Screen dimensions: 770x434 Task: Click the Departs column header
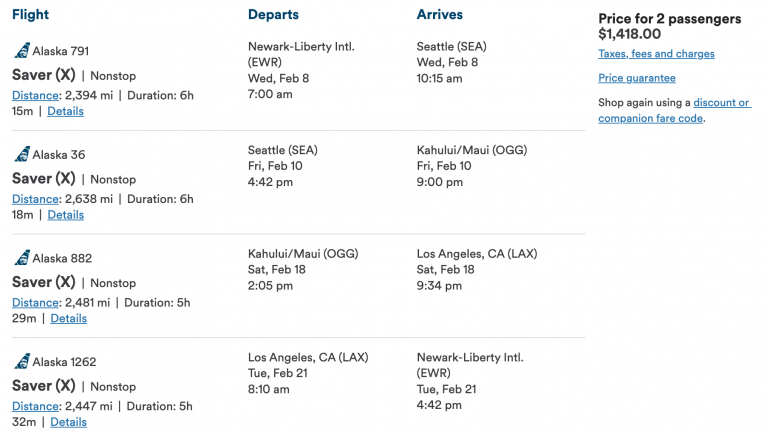[273, 15]
